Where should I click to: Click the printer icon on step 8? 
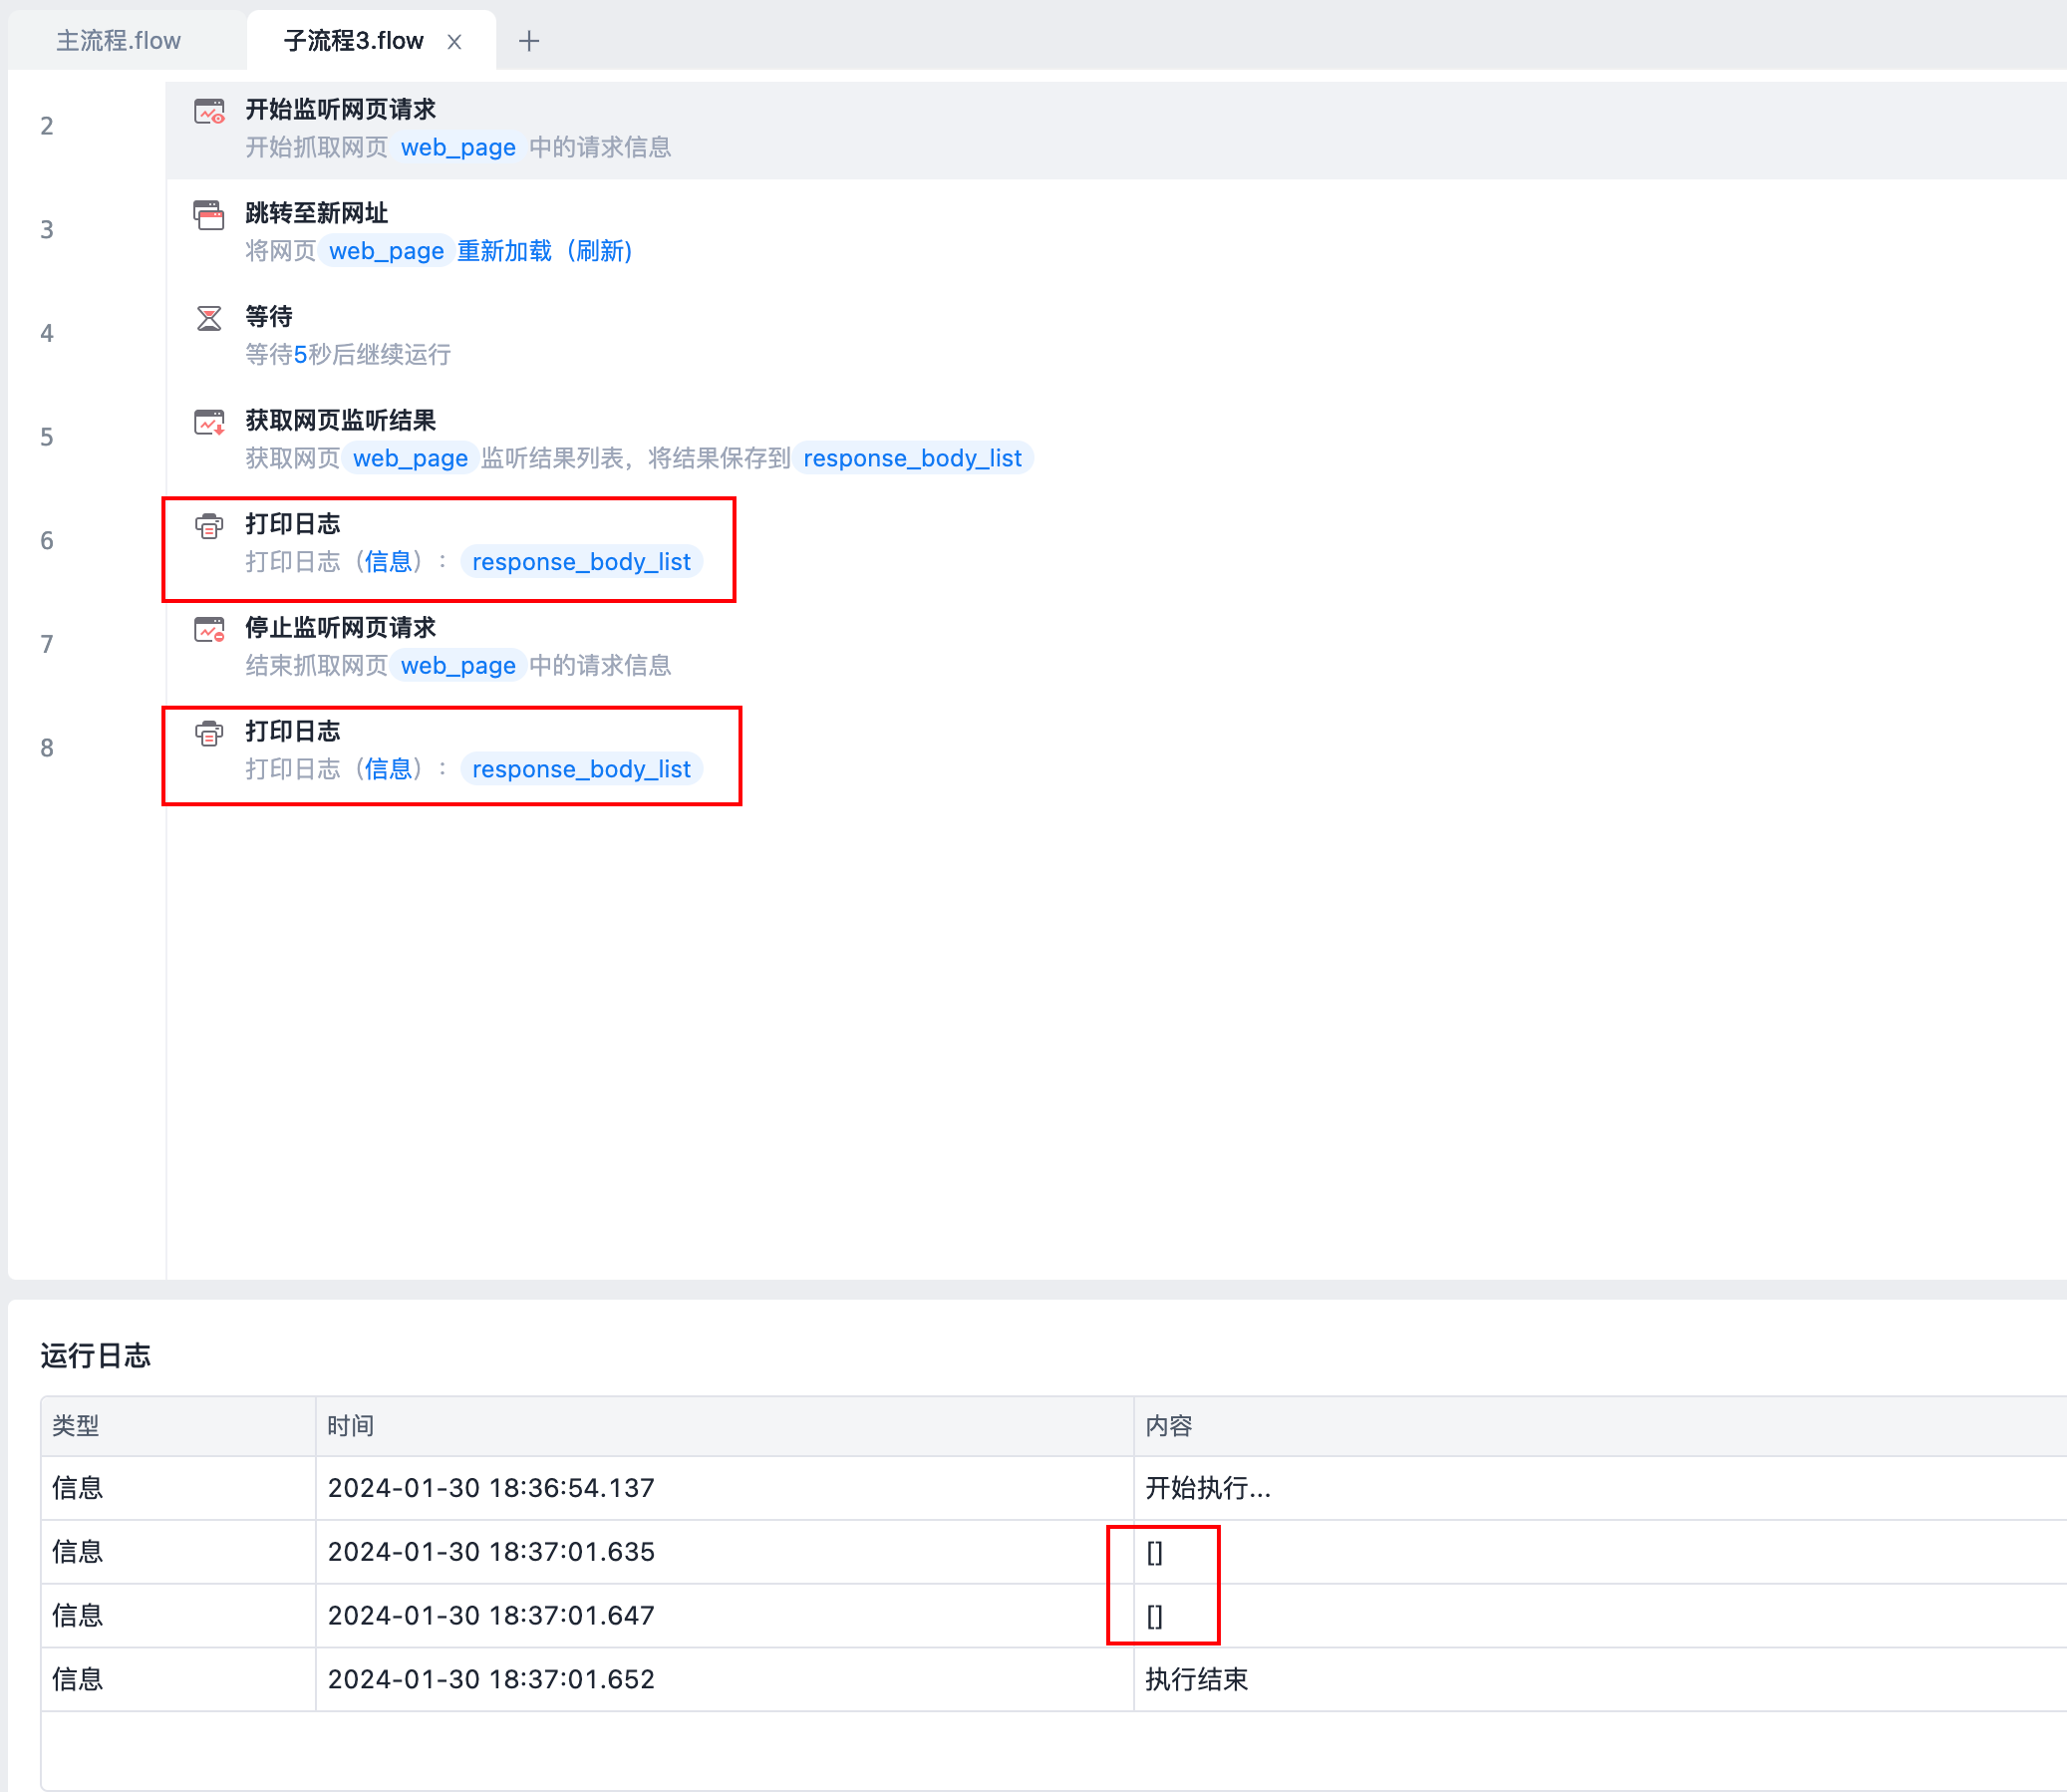209,733
